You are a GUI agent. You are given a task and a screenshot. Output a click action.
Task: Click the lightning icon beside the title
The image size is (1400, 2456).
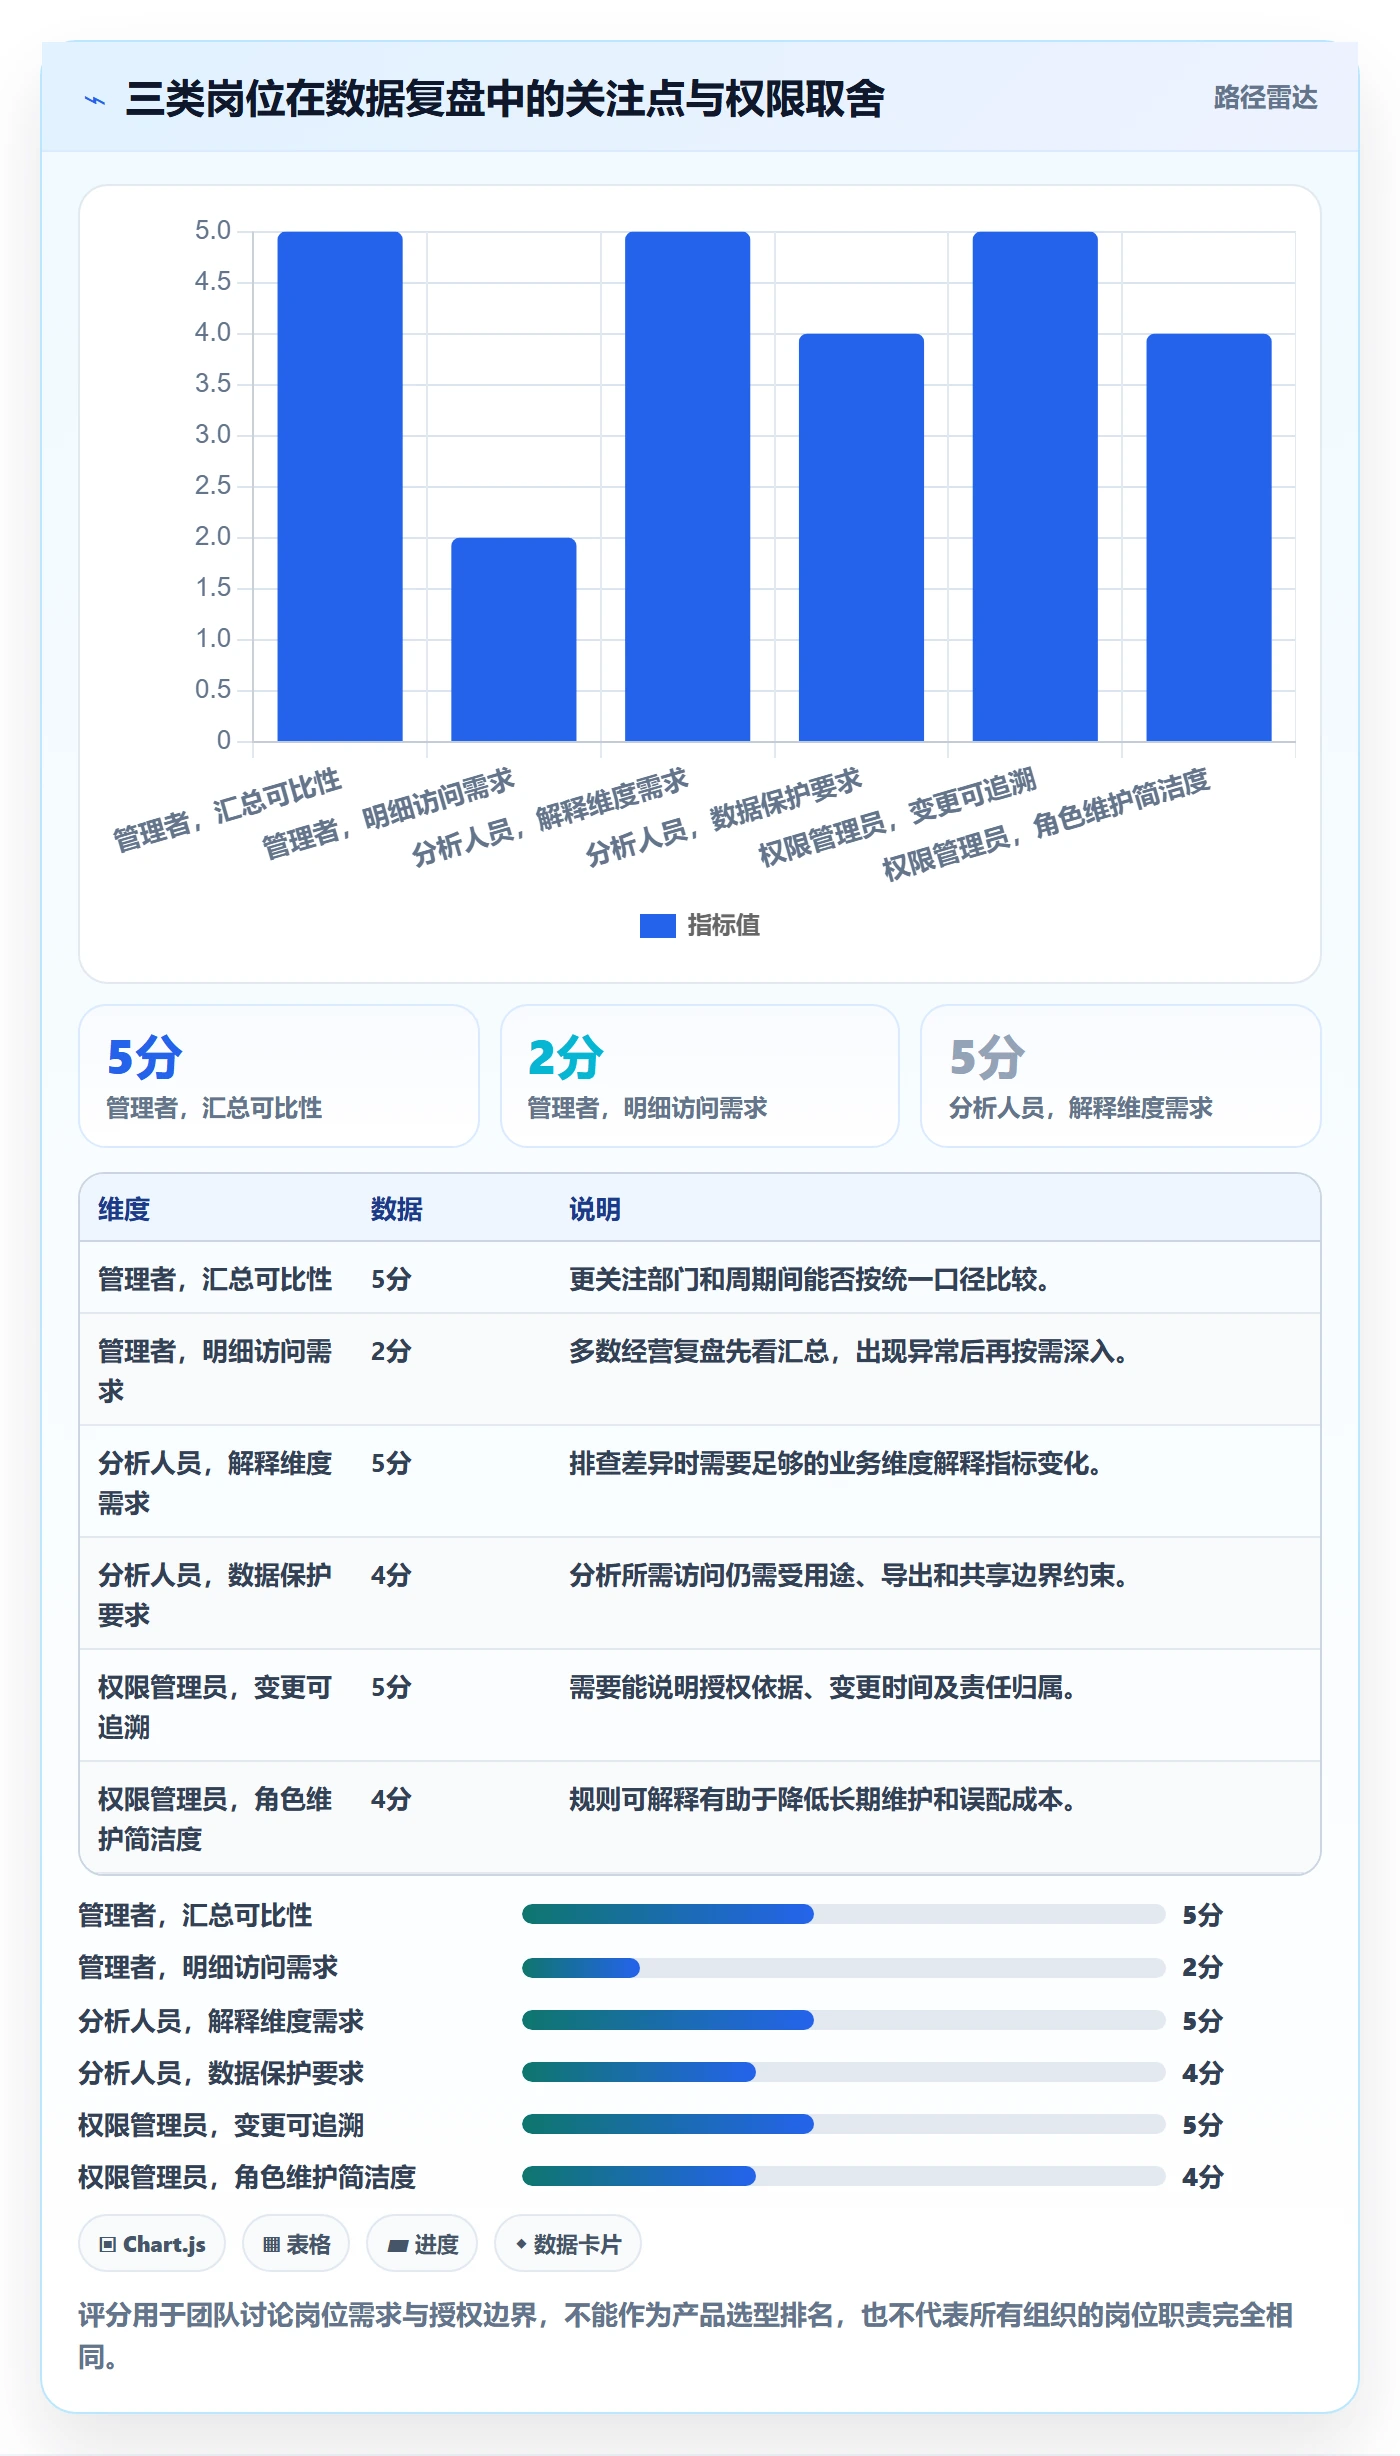pos(95,100)
